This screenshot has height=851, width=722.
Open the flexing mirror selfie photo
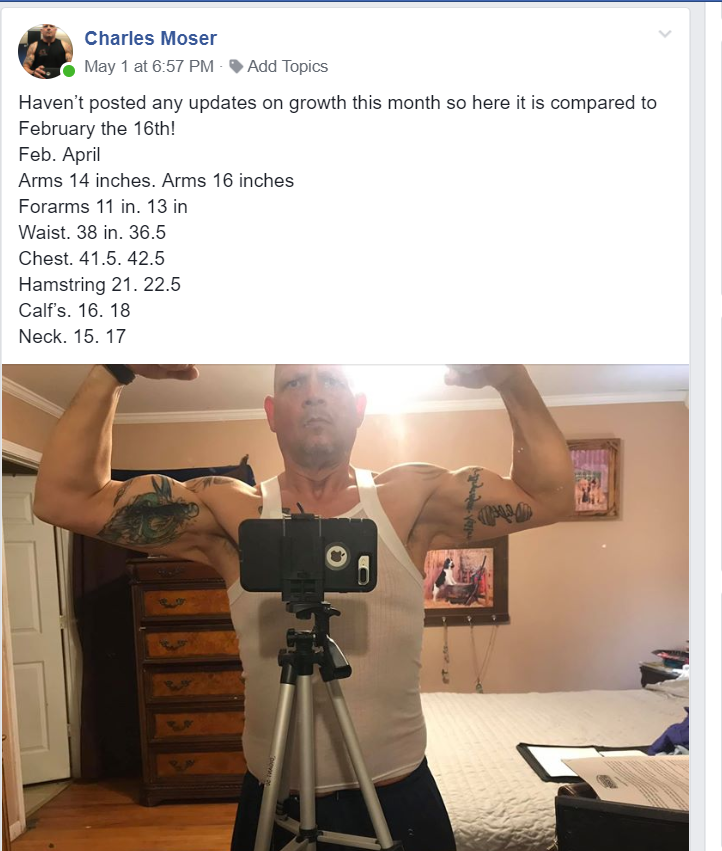tap(345, 607)
